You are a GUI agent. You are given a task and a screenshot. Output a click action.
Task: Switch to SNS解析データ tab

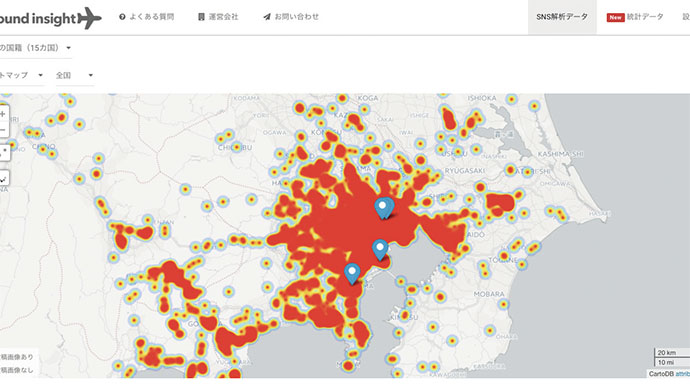tap(562, 17)
